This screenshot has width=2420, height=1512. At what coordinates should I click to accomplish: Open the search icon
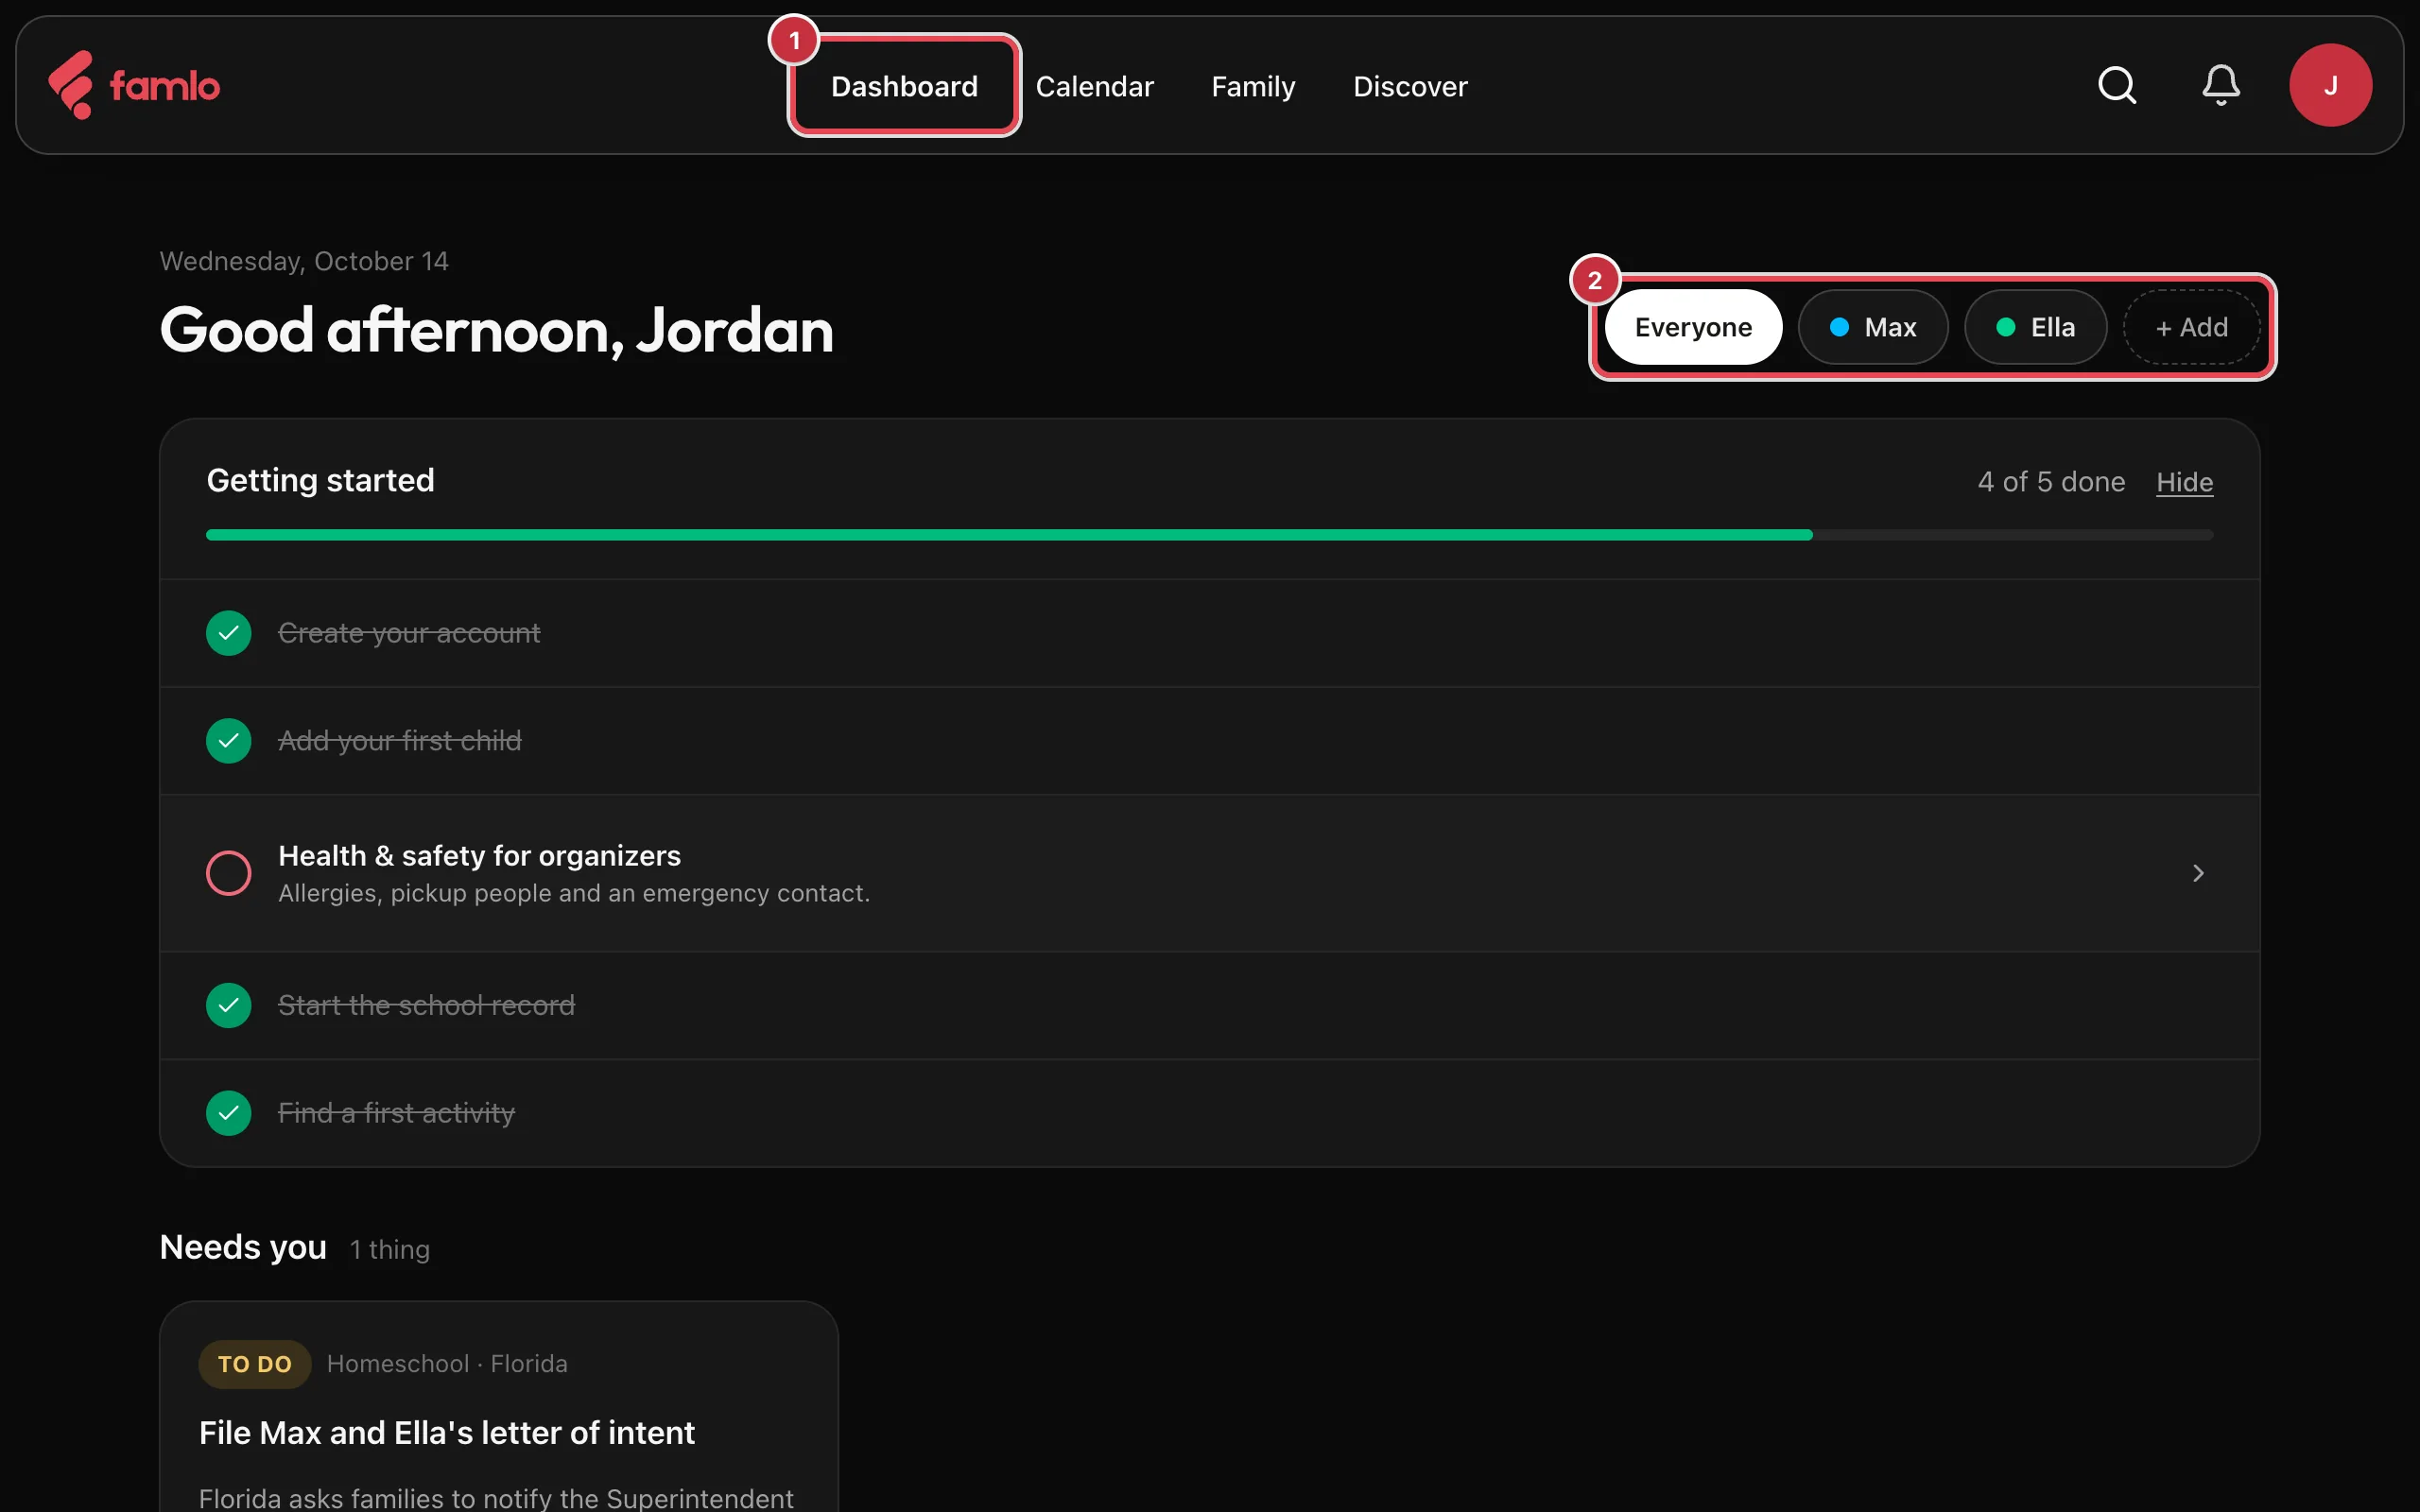pos(2116,85)
